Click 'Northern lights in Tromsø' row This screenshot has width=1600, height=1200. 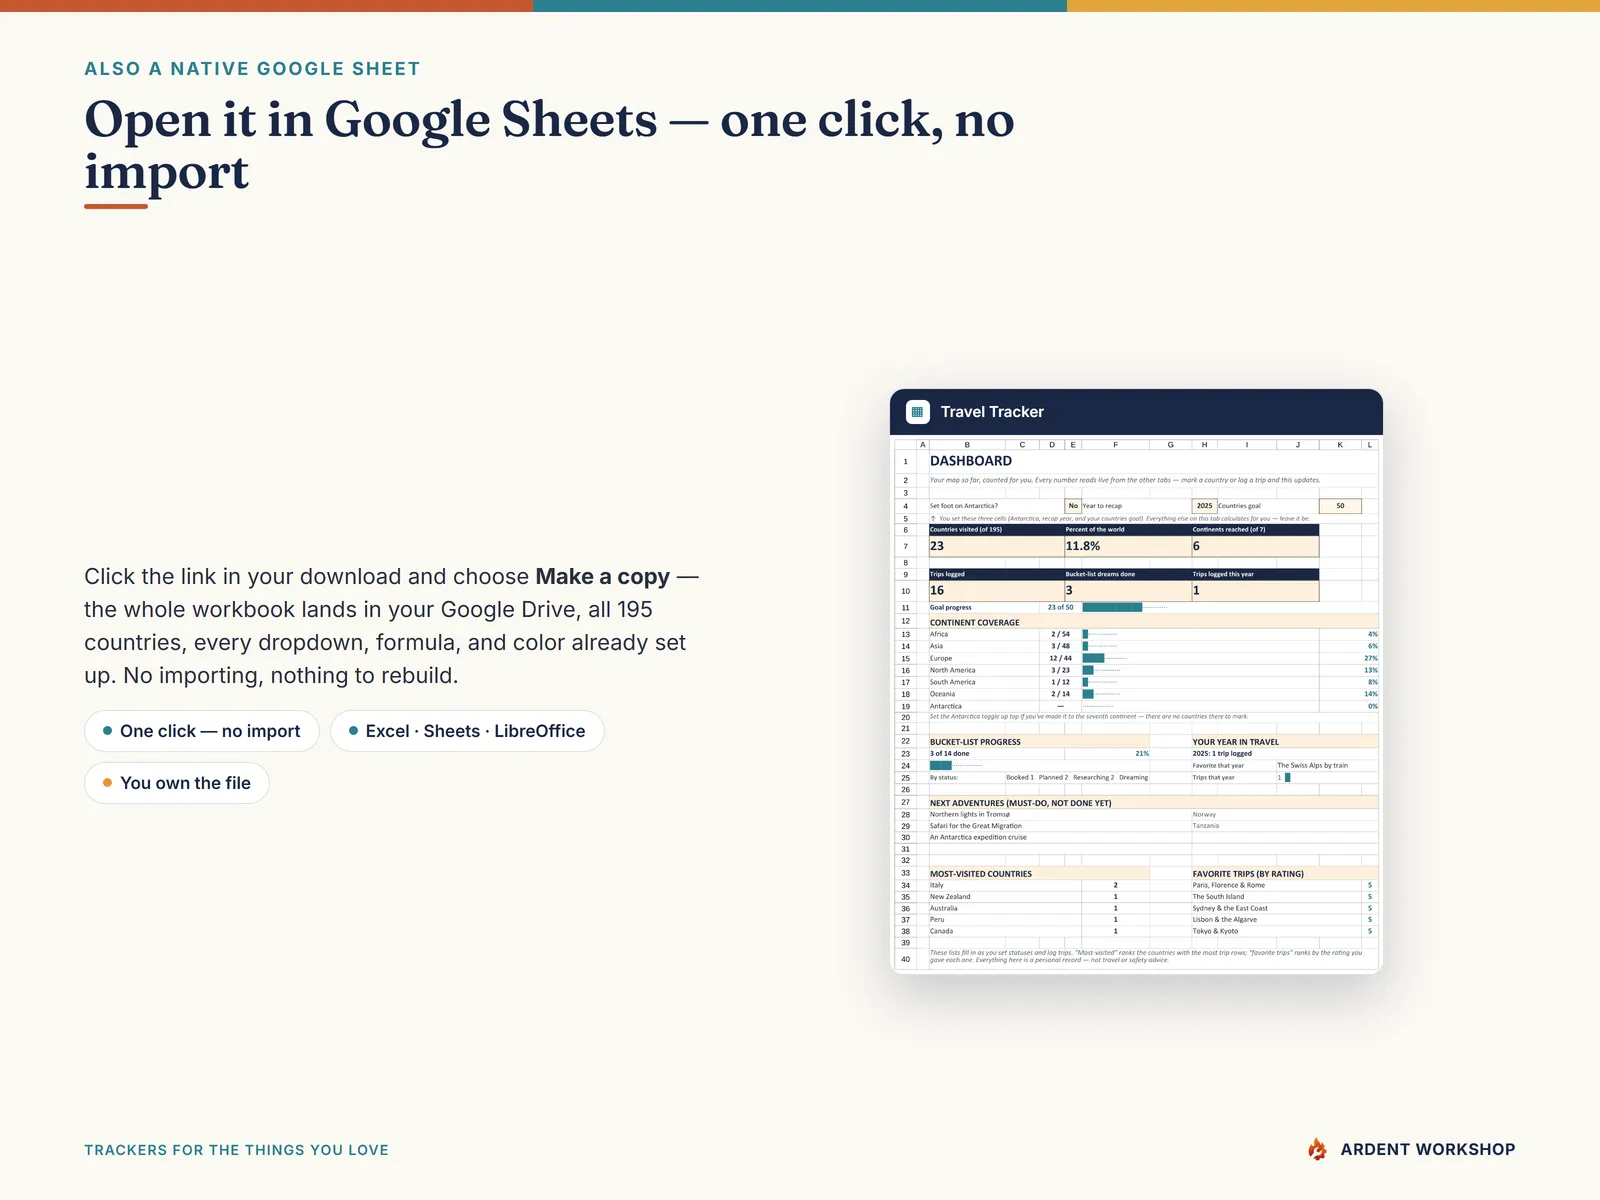[970, 814]
